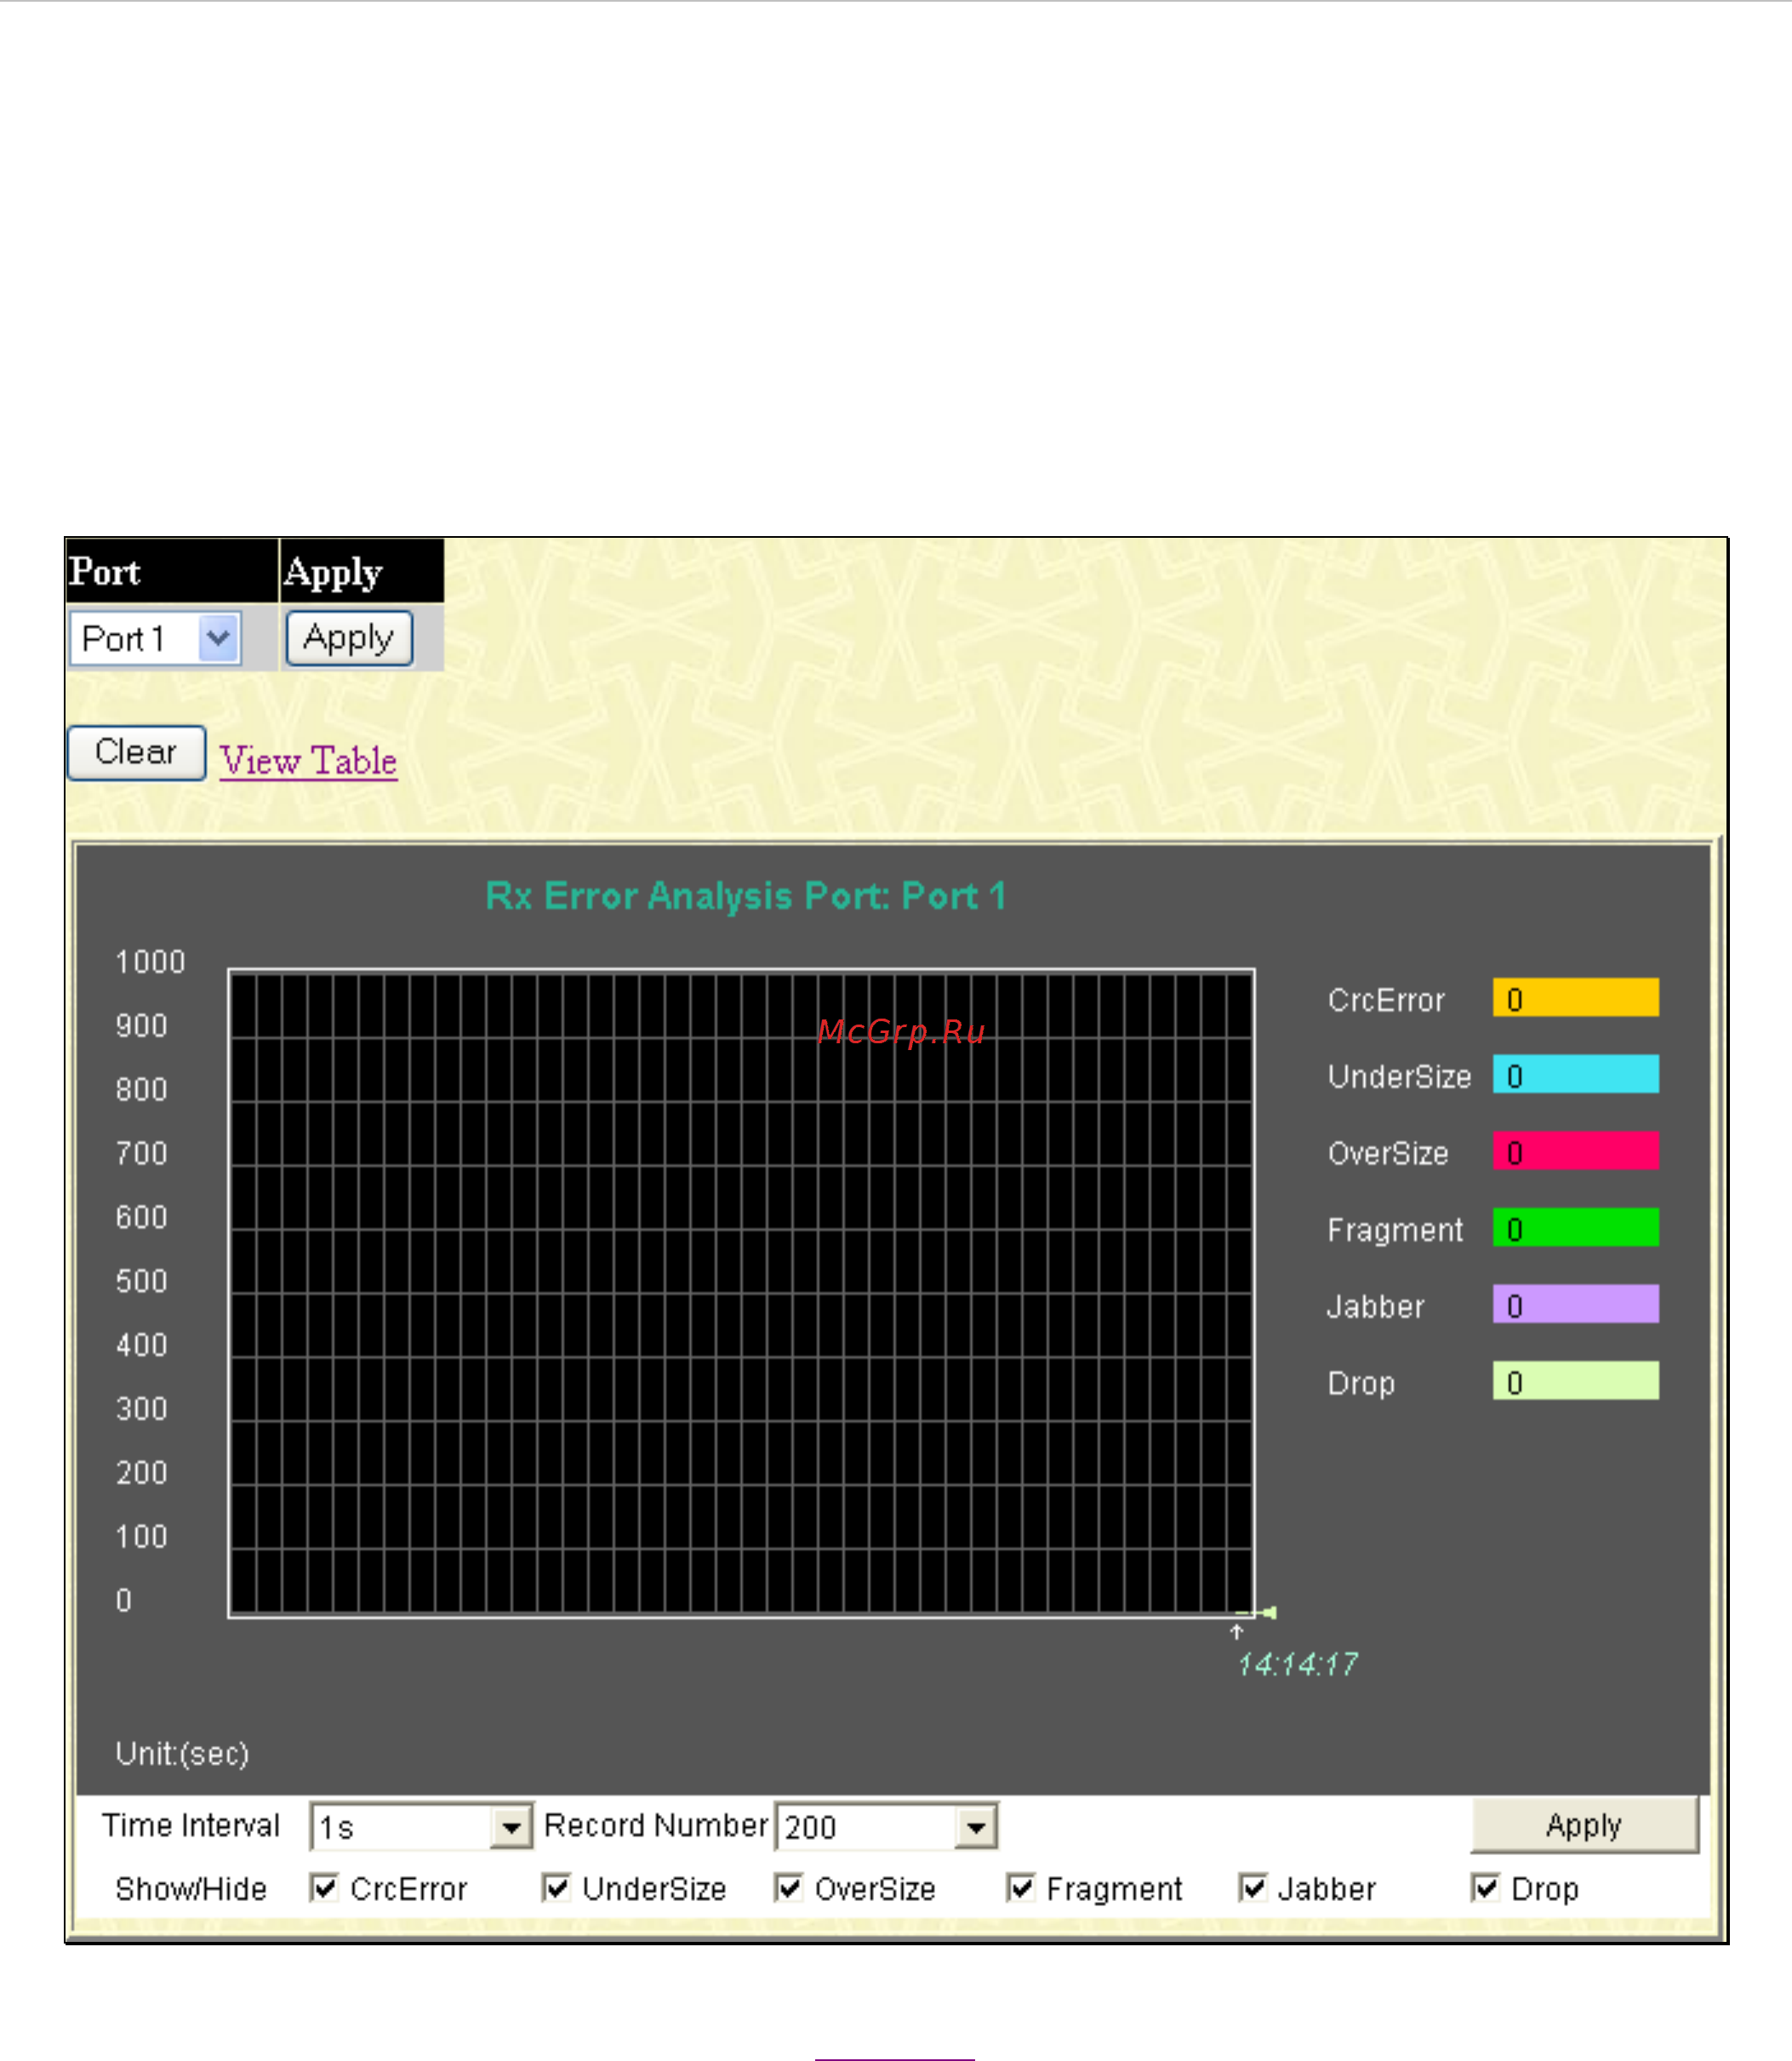Click the Jabber legend label
This screenshot has width=1792, height=2061.
[x=1375, y=1307]
